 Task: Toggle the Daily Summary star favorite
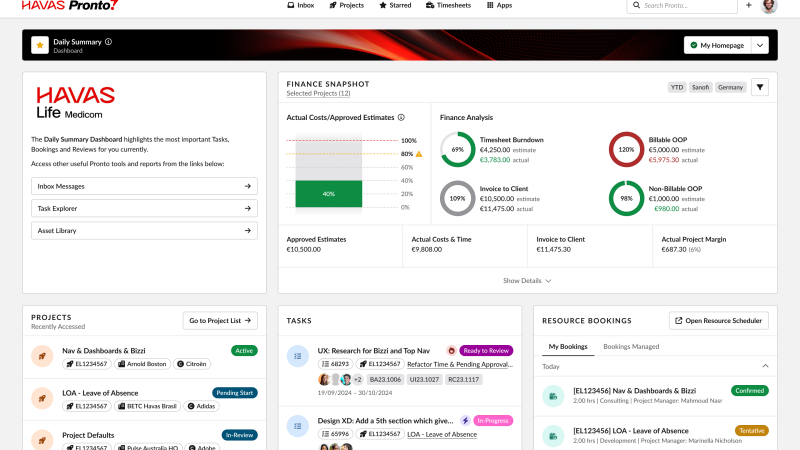pyautogui.click(x=40, y=45)
